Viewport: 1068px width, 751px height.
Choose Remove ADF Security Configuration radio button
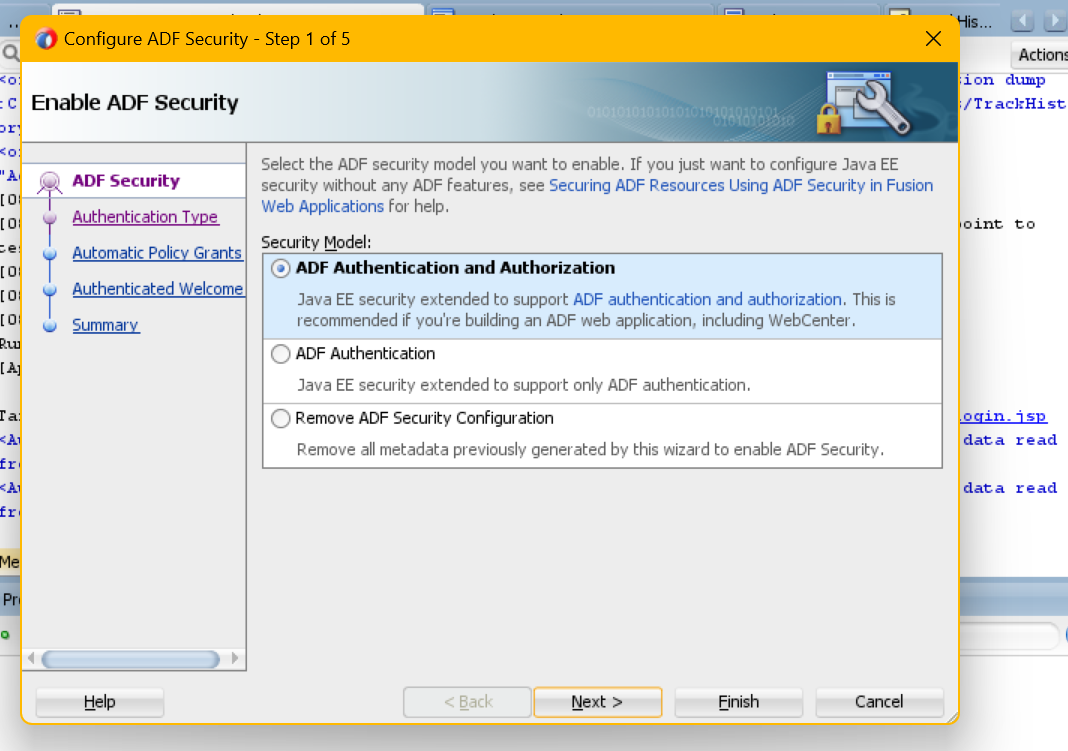[280, 418]
